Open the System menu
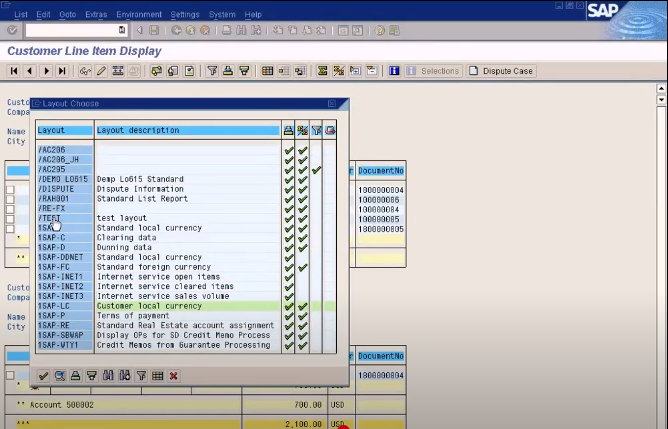 (x=222, y=14)
